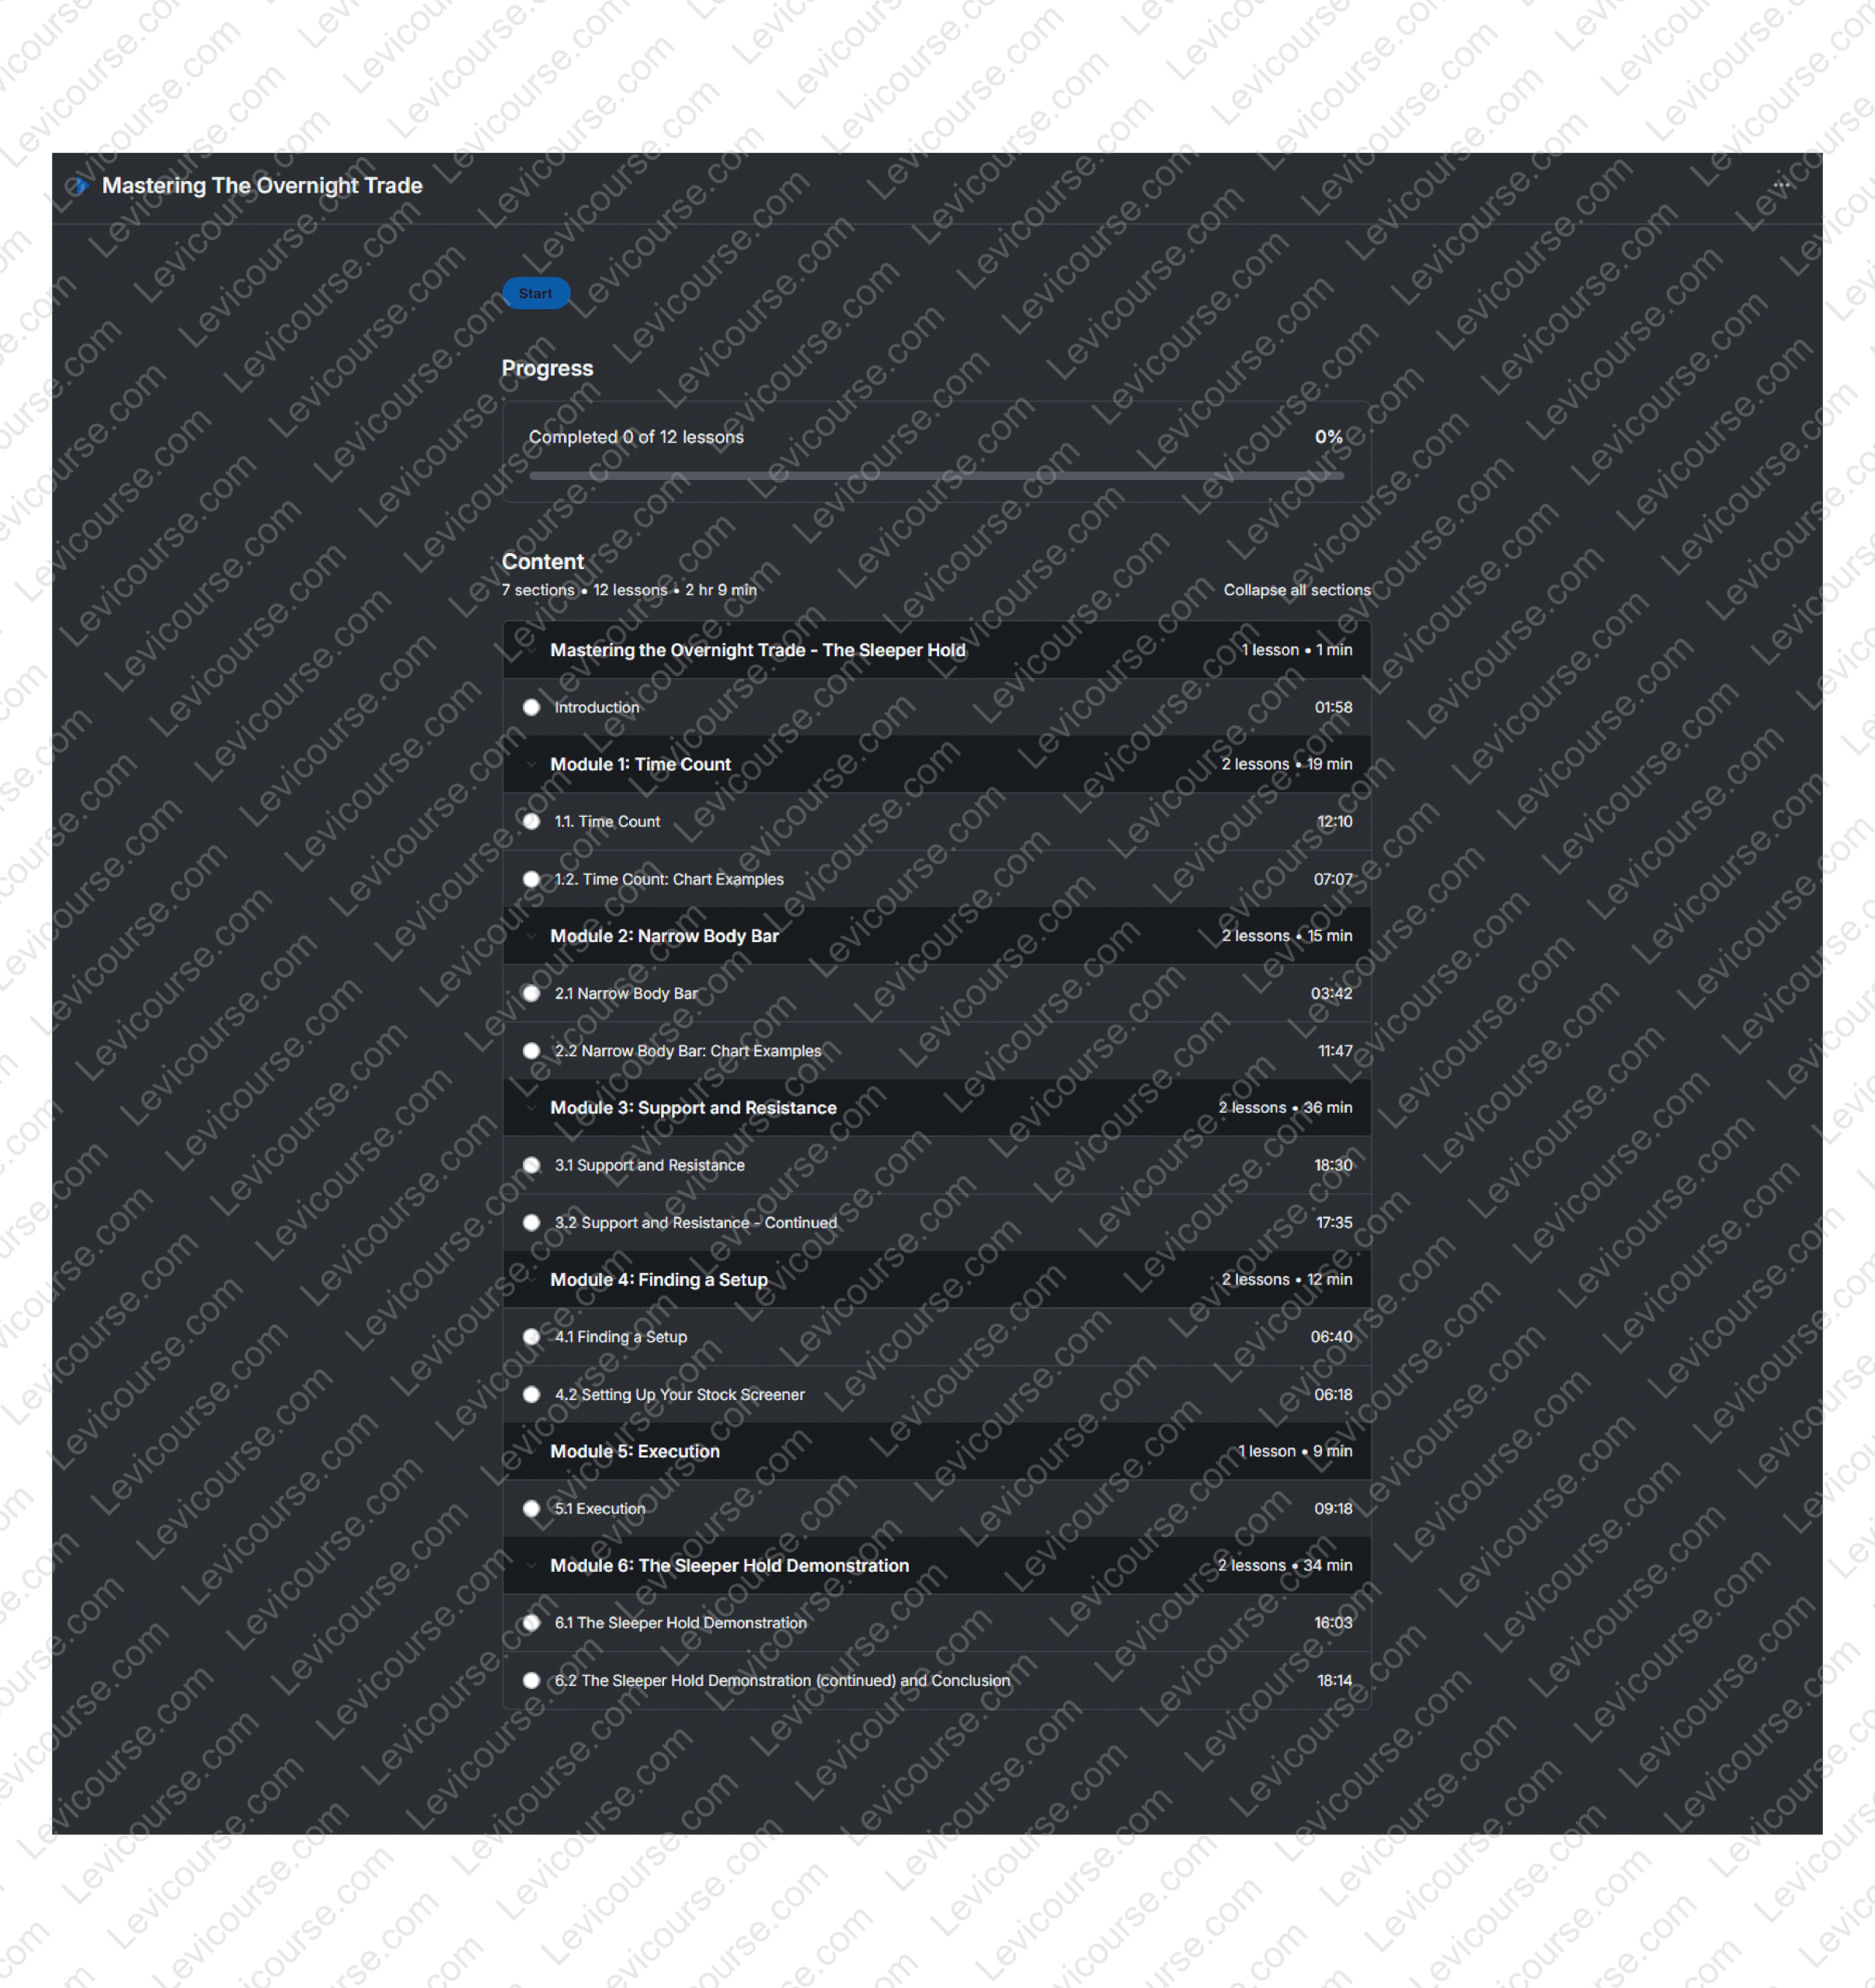Click status circle beside 5.1 Execution
Viewport: 1875px width, 1988px height.
(531, 1508)
